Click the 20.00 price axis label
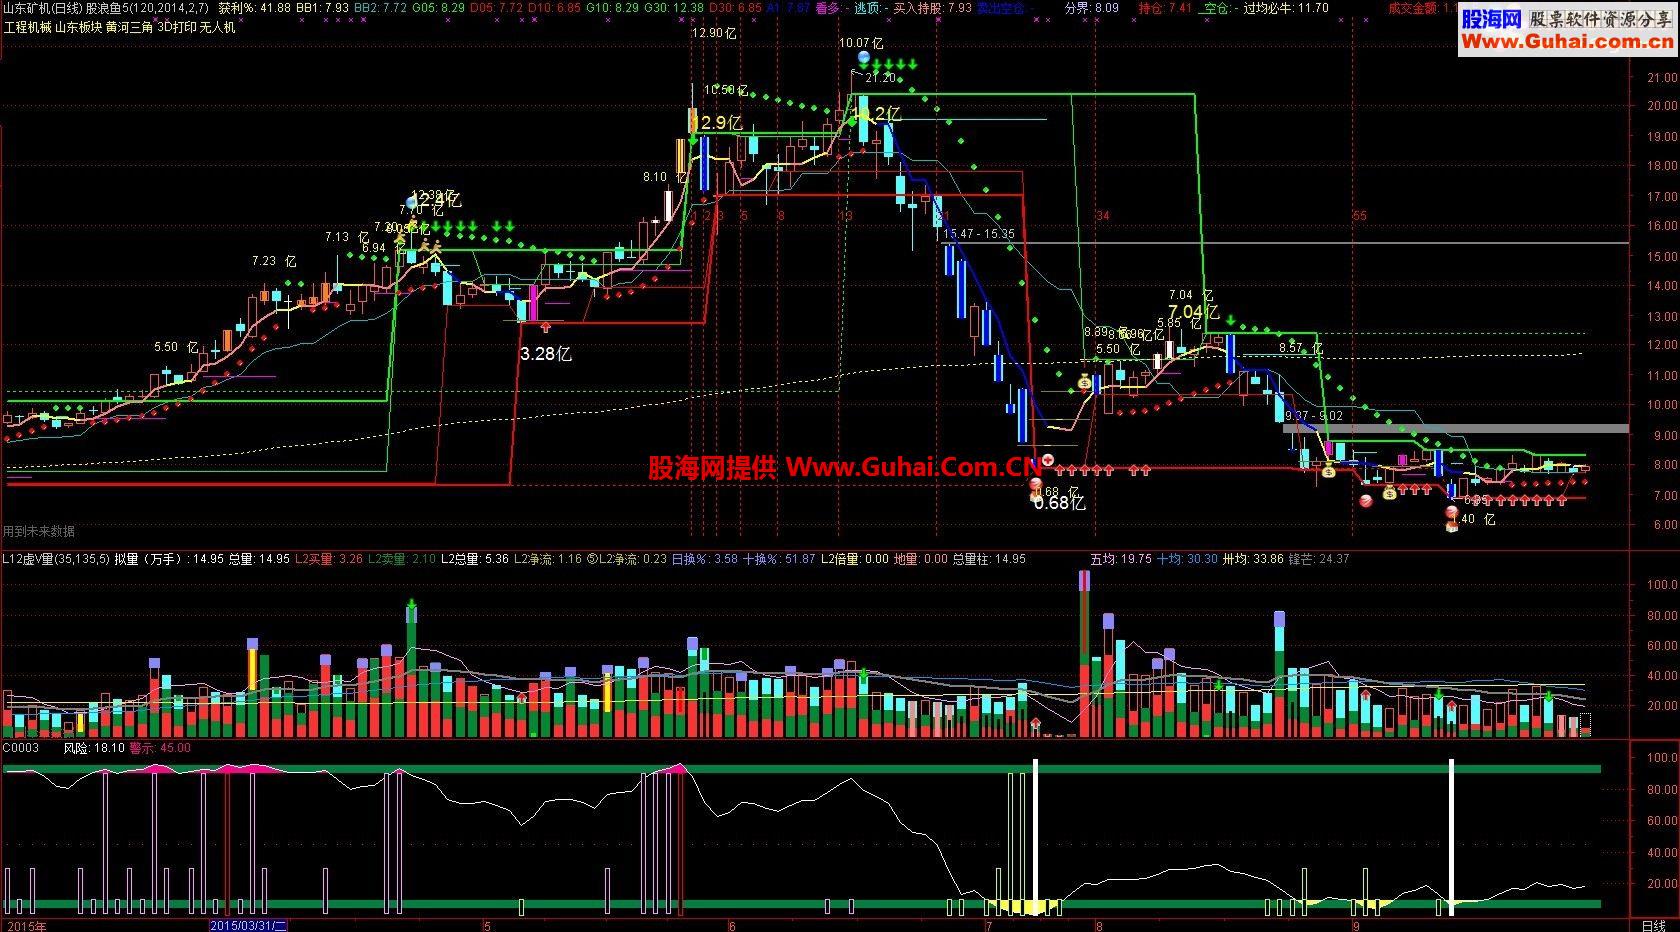The height and width of the screenshot is (932, 1680). pos(1664,106)
